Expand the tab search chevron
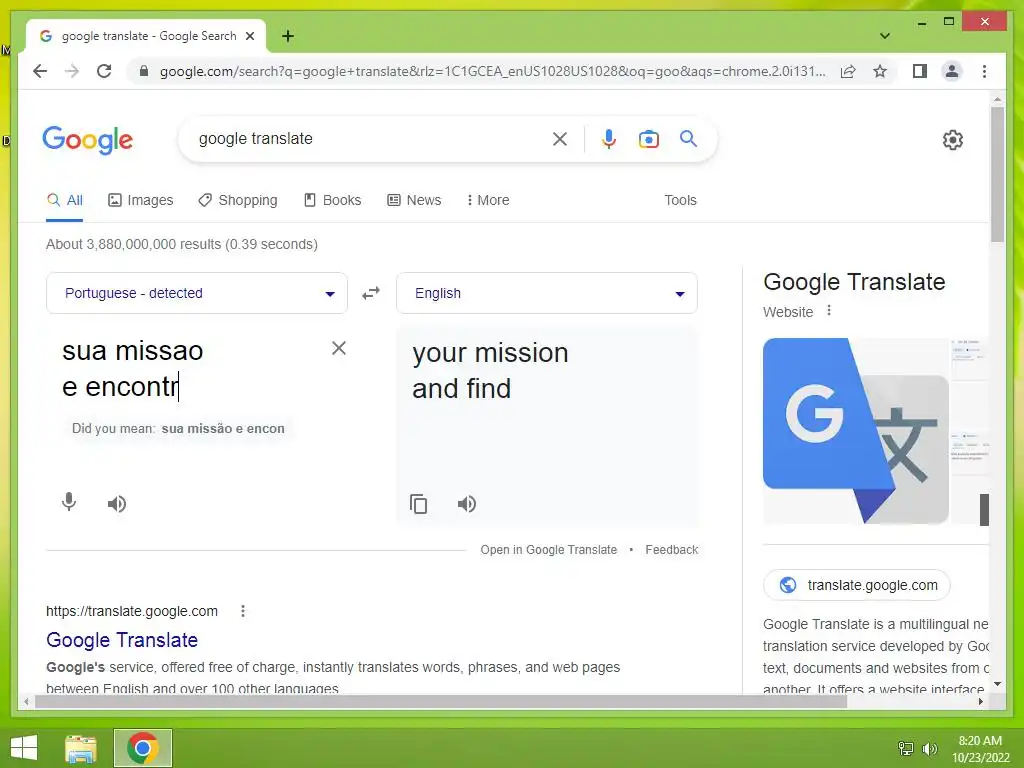The height and width of the screenshot is (768, 1024). [x=885, y=36]
